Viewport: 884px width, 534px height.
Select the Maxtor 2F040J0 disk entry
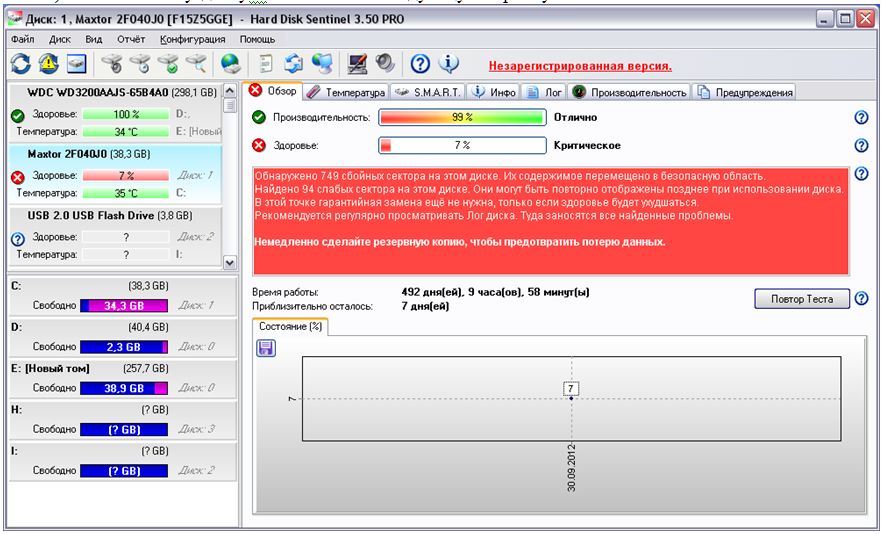point(116,174)
